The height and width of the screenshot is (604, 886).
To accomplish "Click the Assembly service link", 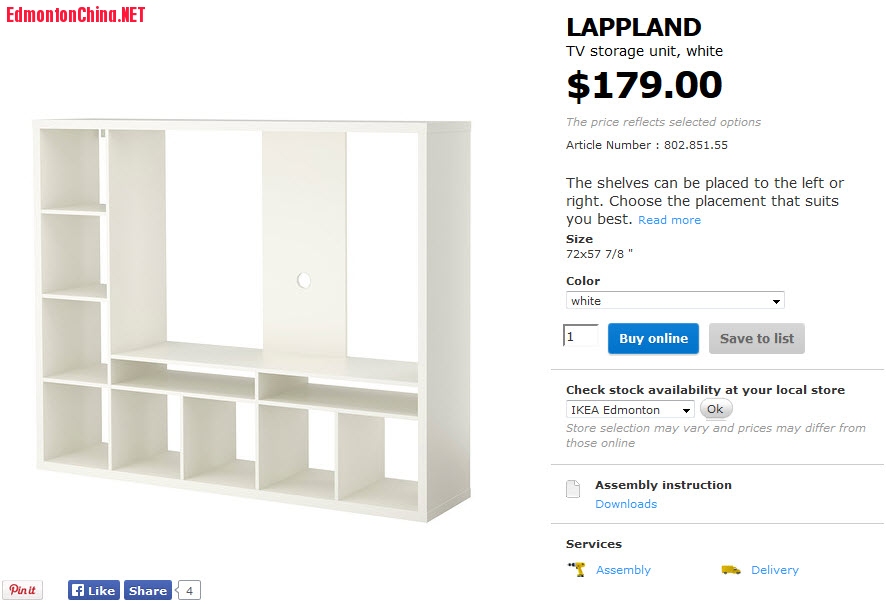I will (623, 570).
